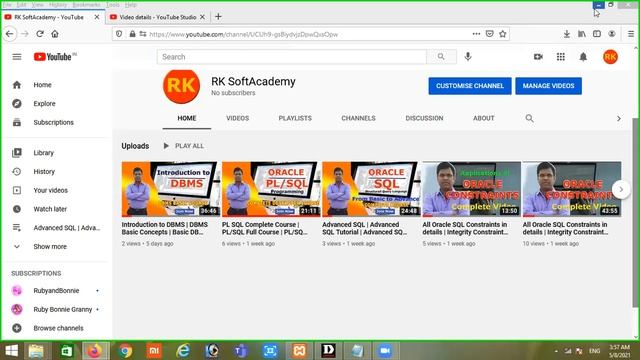Open the page actions three-dot menu
Viewport: 640px width, 360px height.
coord(476,34)
